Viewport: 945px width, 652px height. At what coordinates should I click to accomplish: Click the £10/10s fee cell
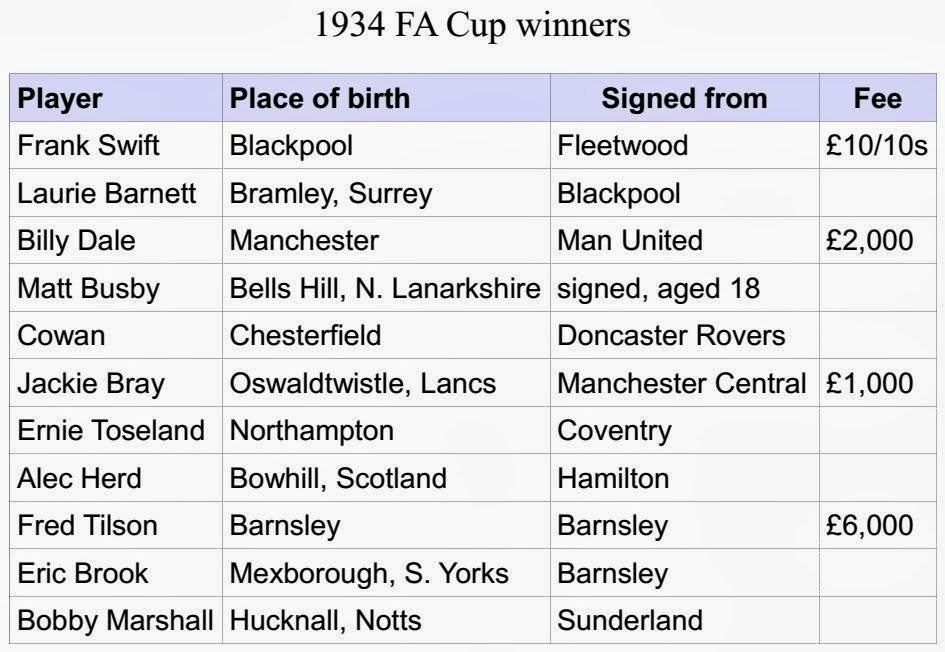[x=877, y=146]
